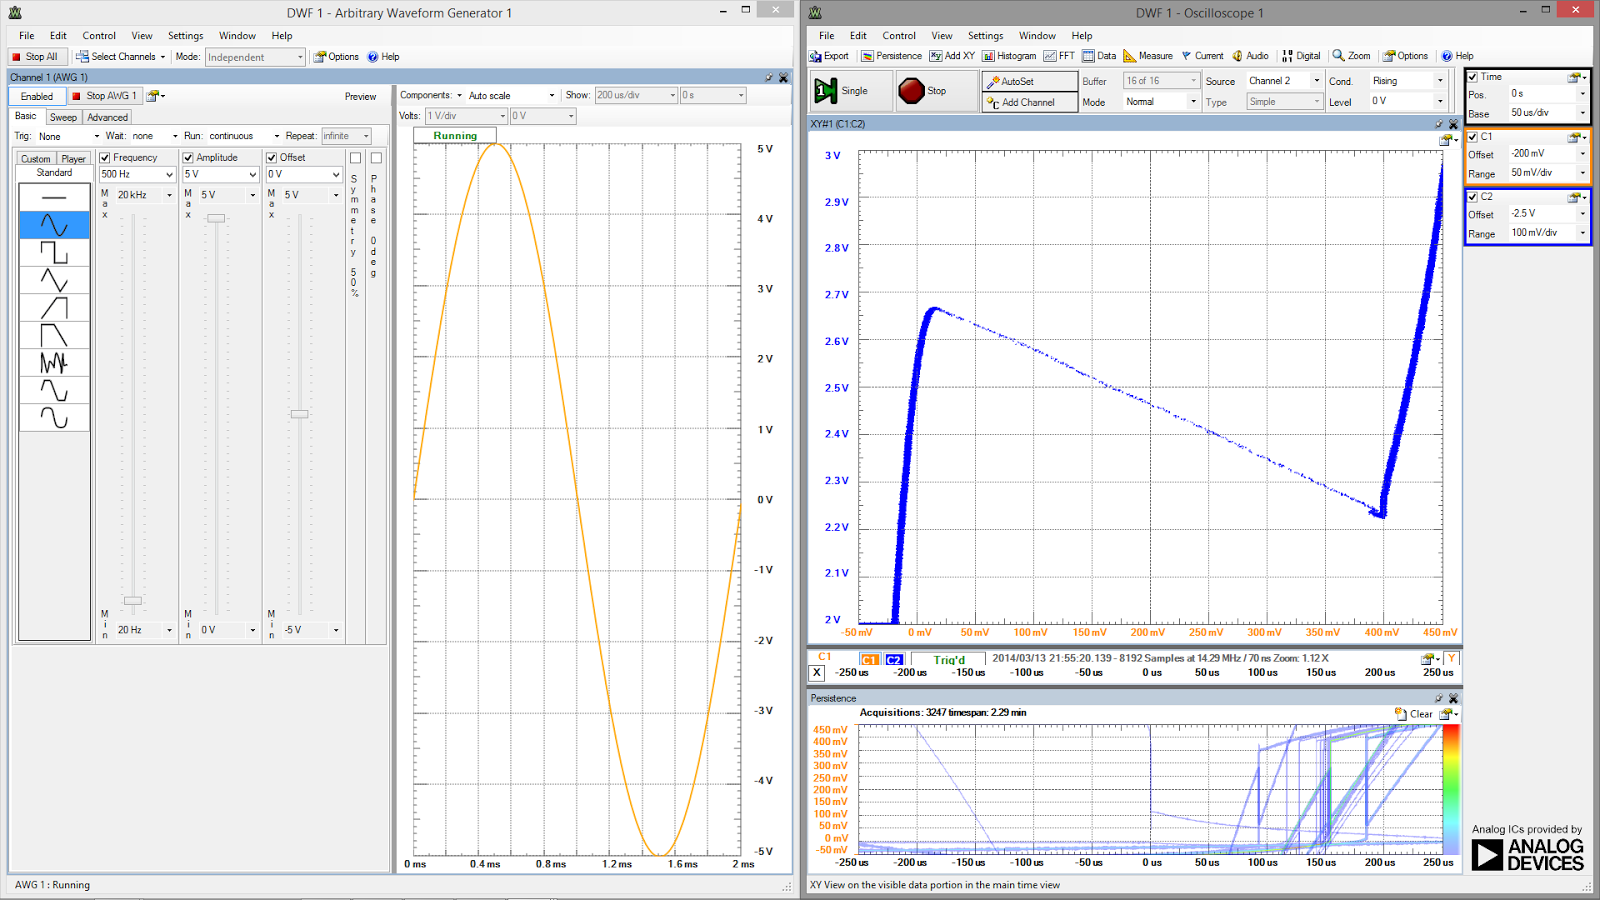
Task: Uncheck the Amplitude checkbox
Action: pyautogui.click(x=189, y=157)
